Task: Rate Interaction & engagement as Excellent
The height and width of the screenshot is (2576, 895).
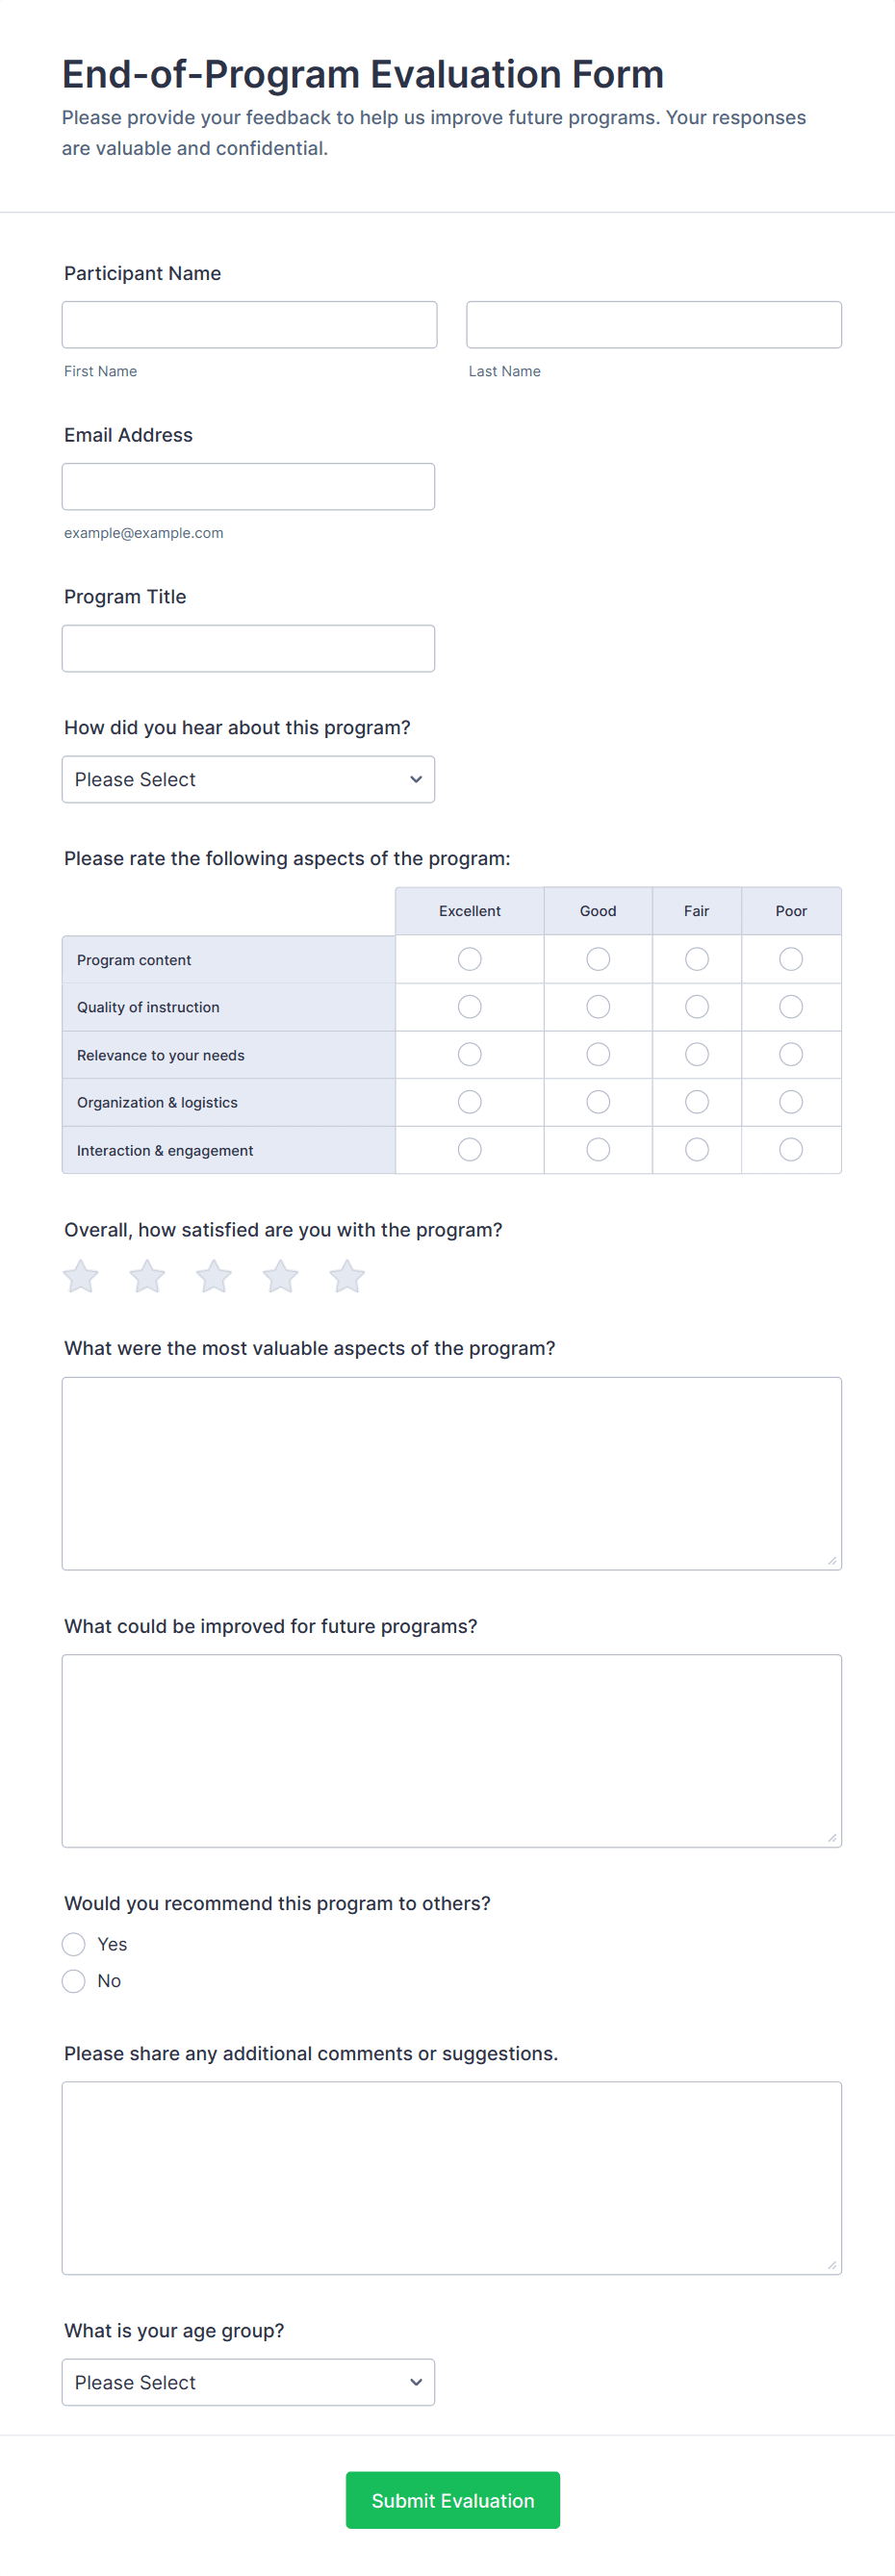Action: pyautogui.click(x=469, y=1150)
